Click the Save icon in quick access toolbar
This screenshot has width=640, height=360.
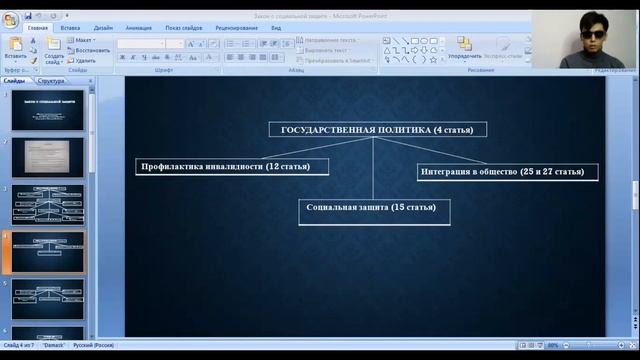(28, 16)
